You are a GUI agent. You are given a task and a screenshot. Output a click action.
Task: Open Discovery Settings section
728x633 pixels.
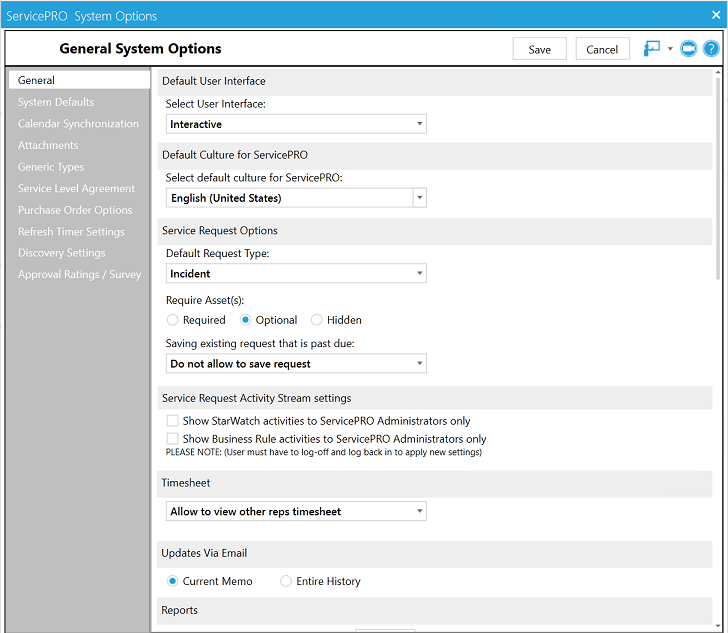61,253
